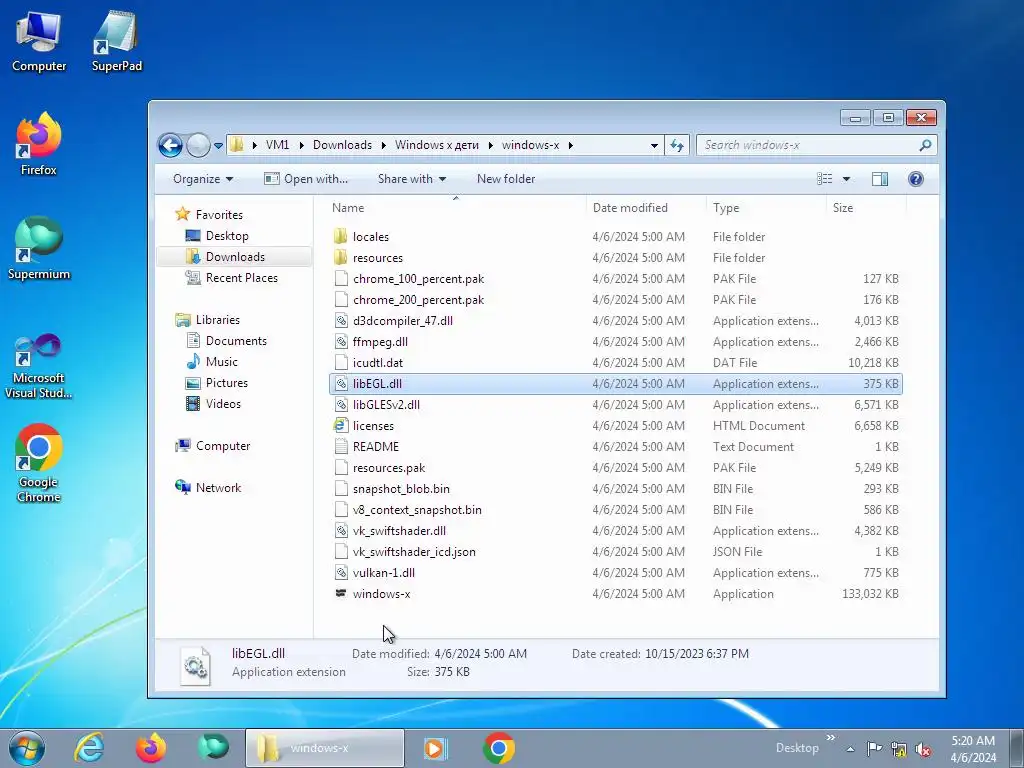Sort by Date modified column header
The height and width of the screenshot is (768, 1024).
[630, 208]
